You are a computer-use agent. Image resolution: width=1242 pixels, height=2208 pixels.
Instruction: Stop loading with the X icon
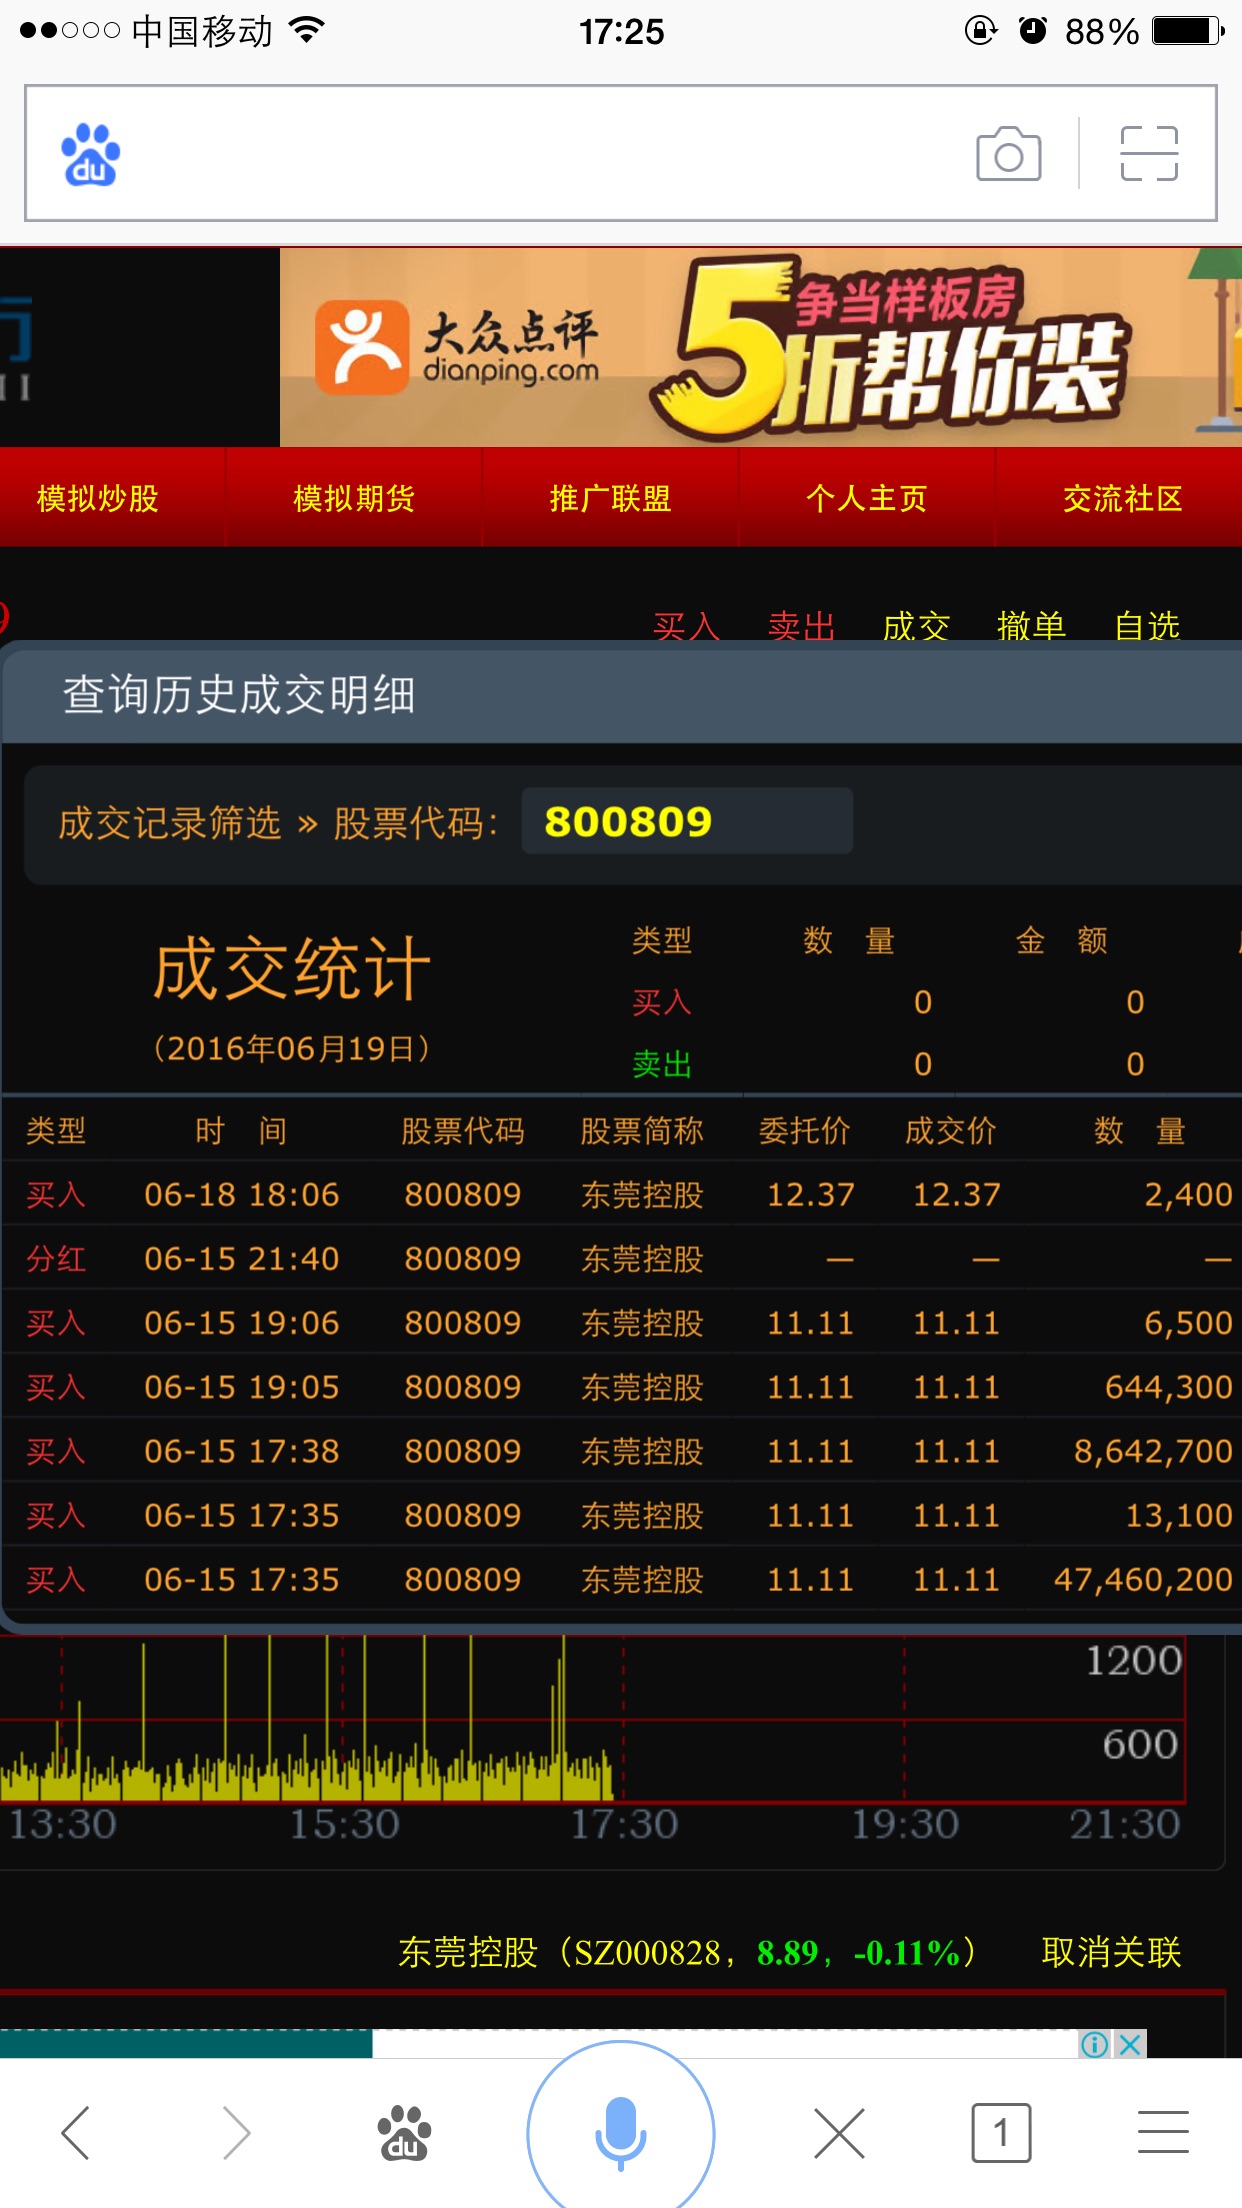[x=838, y=2133]
